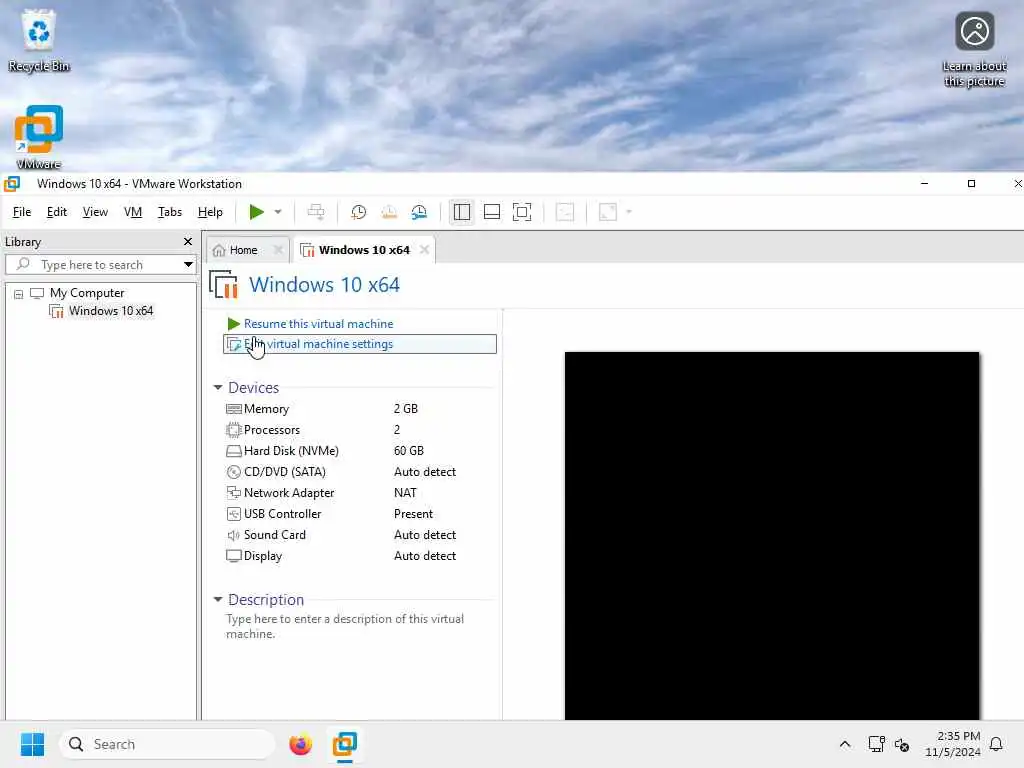Collapse the Description section

(218, 600)
